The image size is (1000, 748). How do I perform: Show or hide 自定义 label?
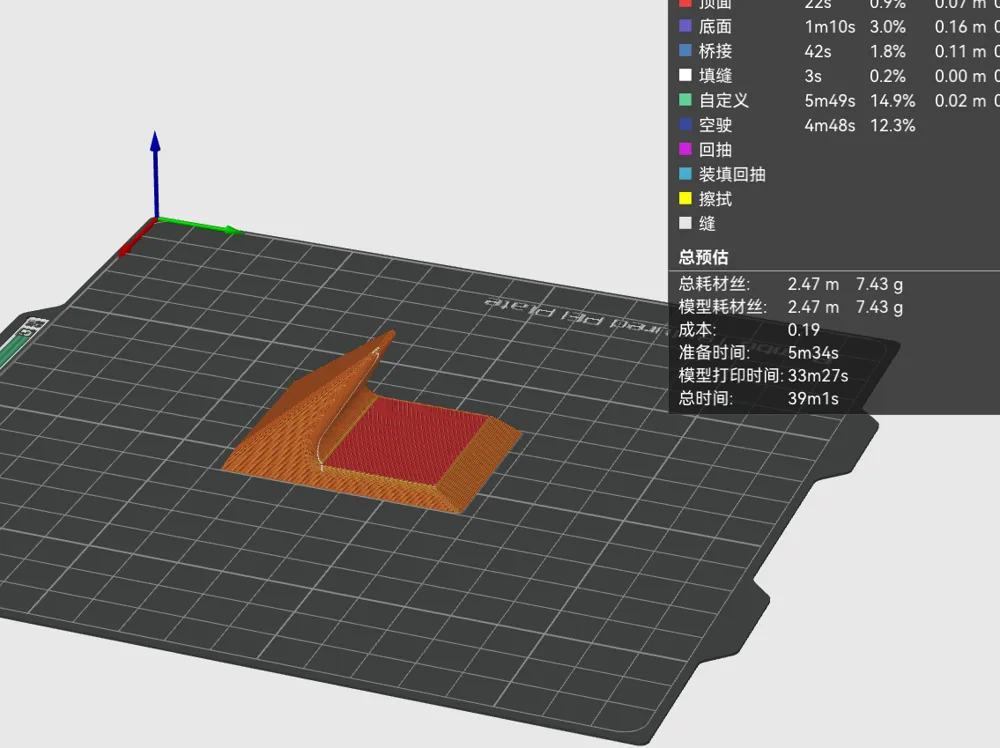click(x=723, y=100)
